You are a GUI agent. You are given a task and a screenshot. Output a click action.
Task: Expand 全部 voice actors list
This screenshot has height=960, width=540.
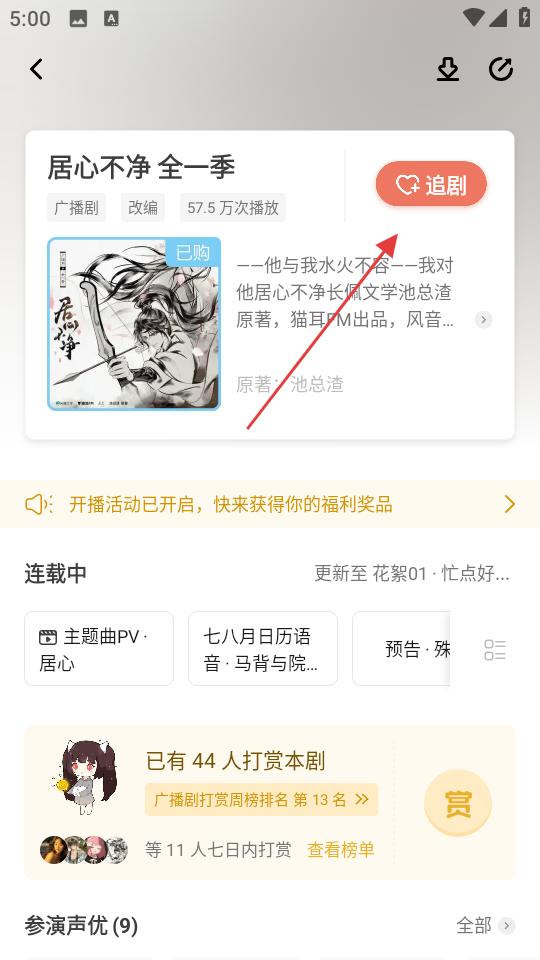coord(486,925)
